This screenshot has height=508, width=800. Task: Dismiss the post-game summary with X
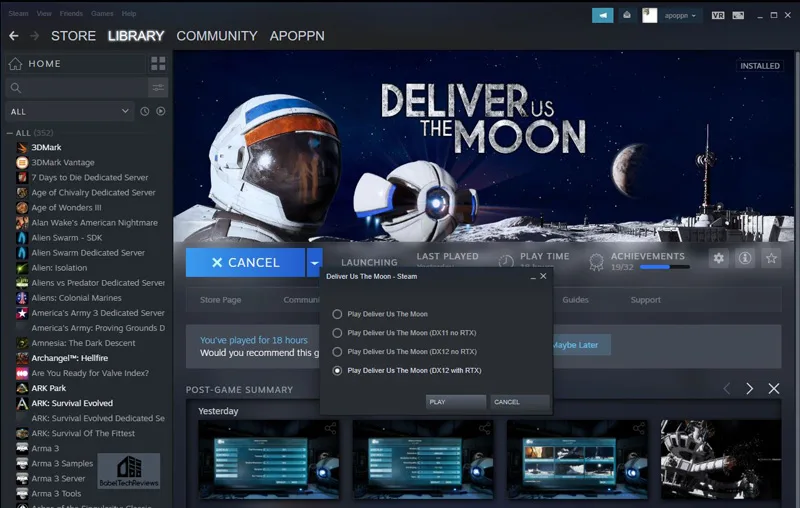click(774, 389)
